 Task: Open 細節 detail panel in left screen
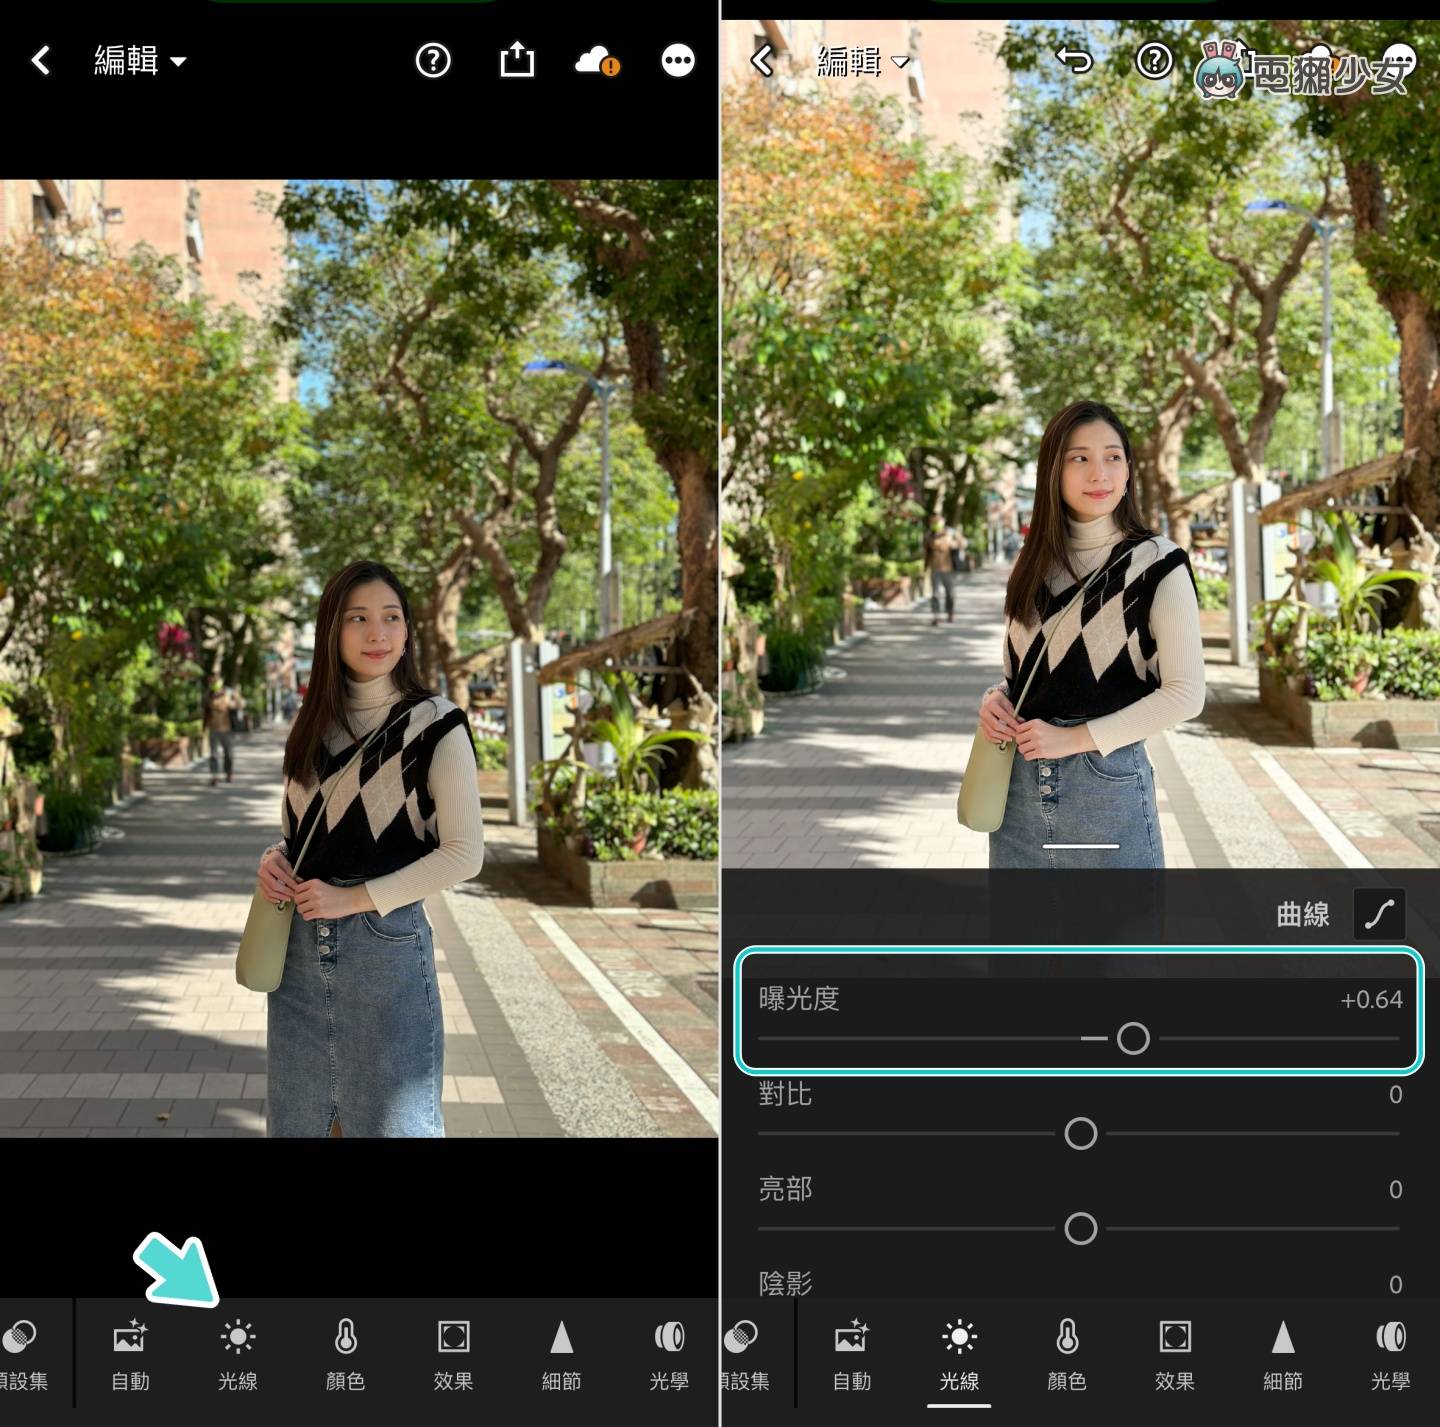561,1355
